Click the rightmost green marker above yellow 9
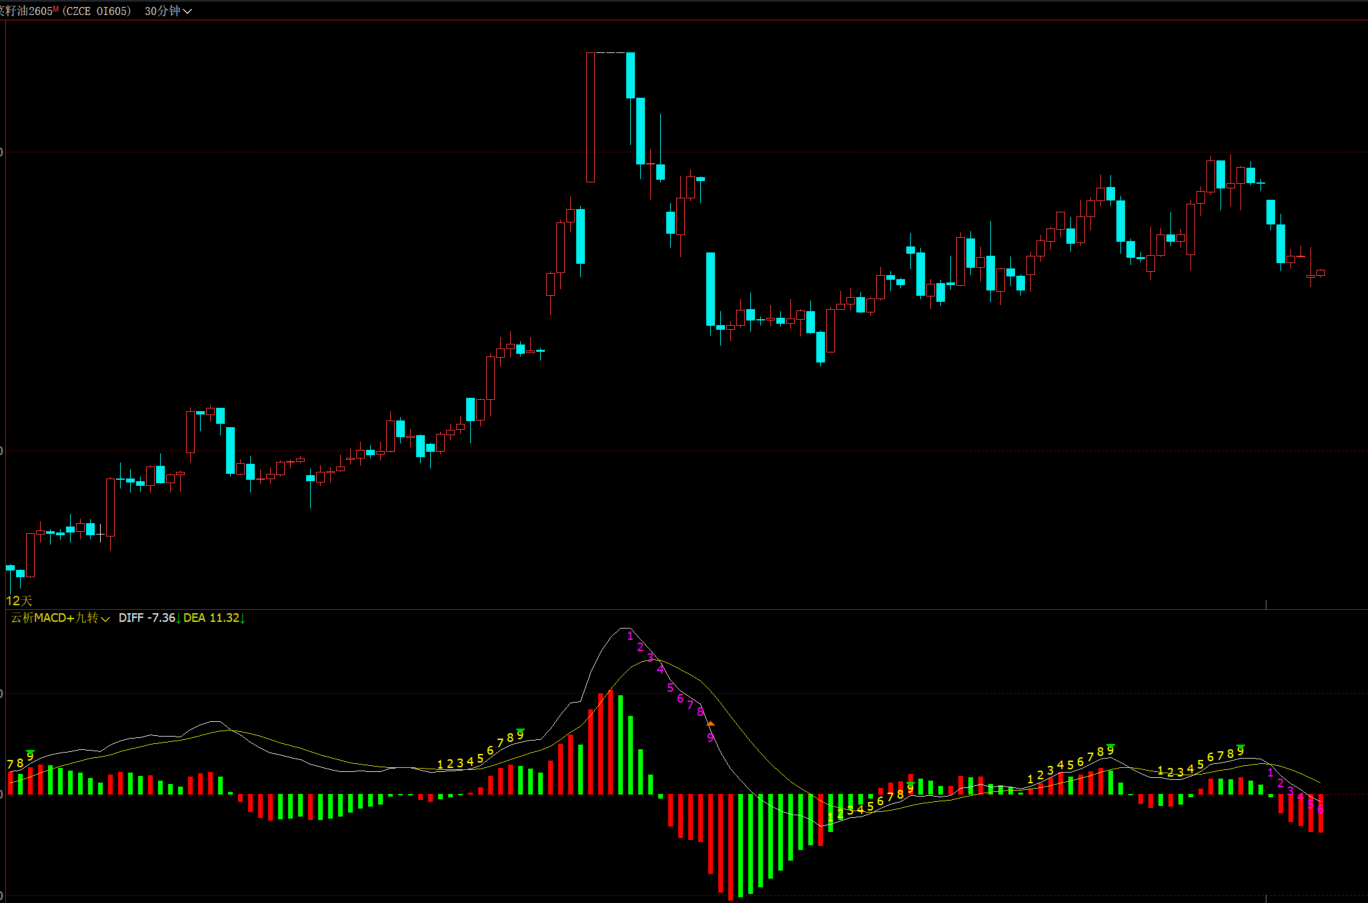The image size is (1368, 903). (x=1241, y=747)
